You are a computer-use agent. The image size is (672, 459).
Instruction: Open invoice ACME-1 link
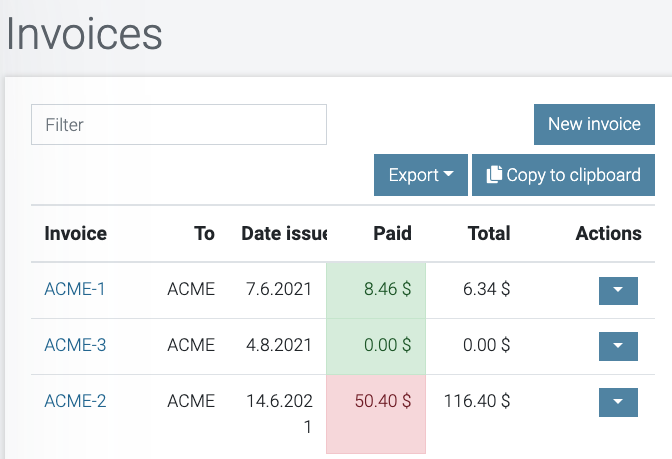click(75, 290)
